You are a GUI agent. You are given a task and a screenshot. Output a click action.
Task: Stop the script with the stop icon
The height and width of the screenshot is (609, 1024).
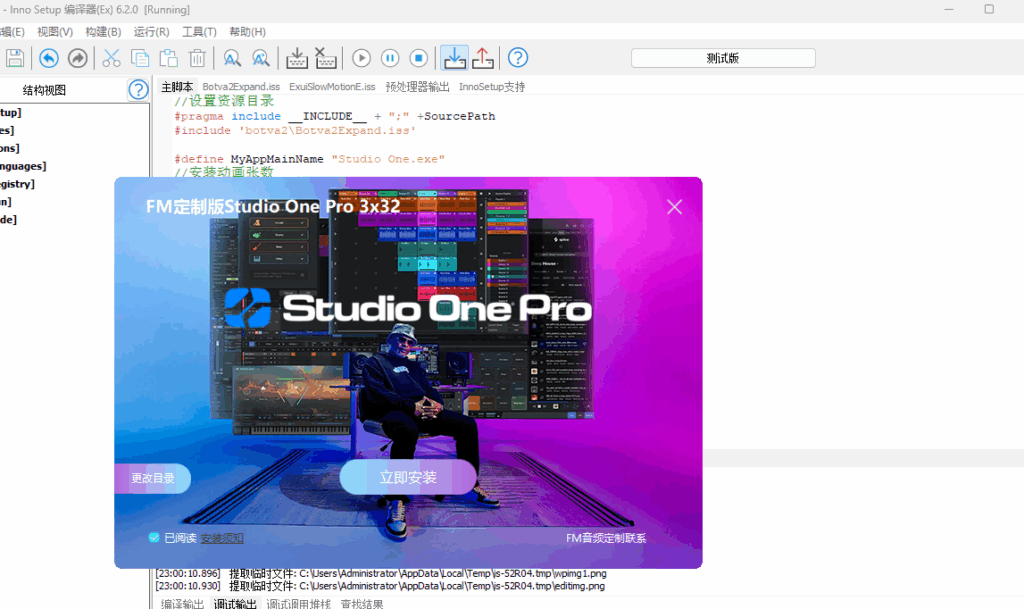pos(418,57)
